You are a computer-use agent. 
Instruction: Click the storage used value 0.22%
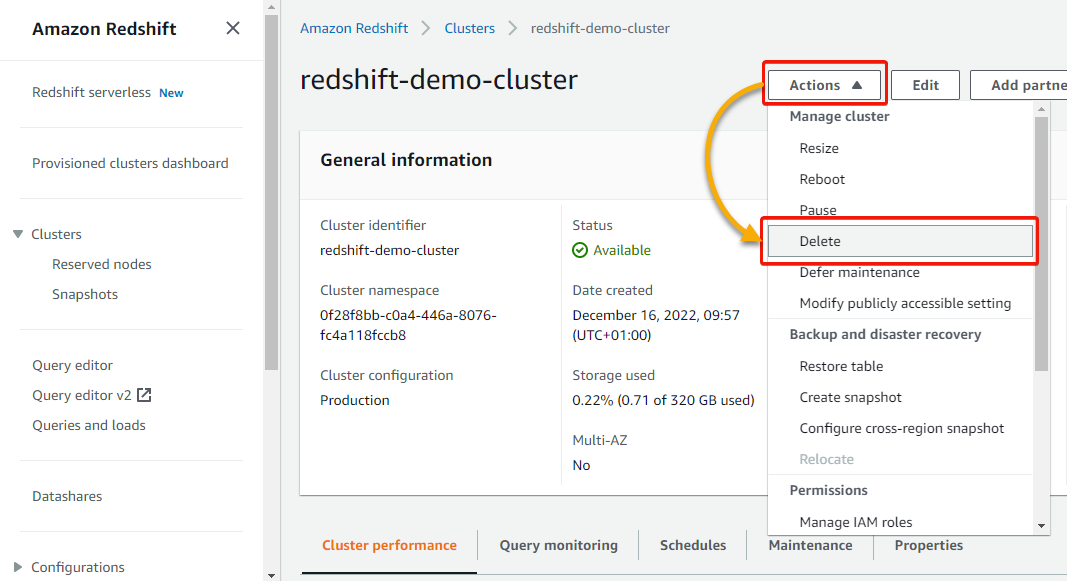pos(663,400)
